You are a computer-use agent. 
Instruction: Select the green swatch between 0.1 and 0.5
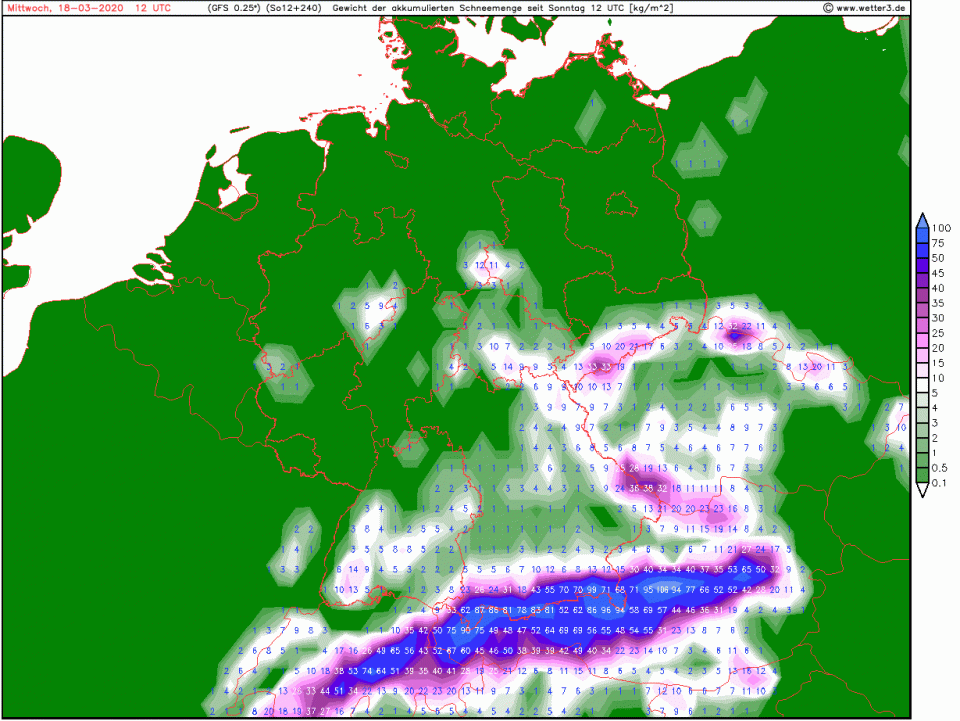921,476
